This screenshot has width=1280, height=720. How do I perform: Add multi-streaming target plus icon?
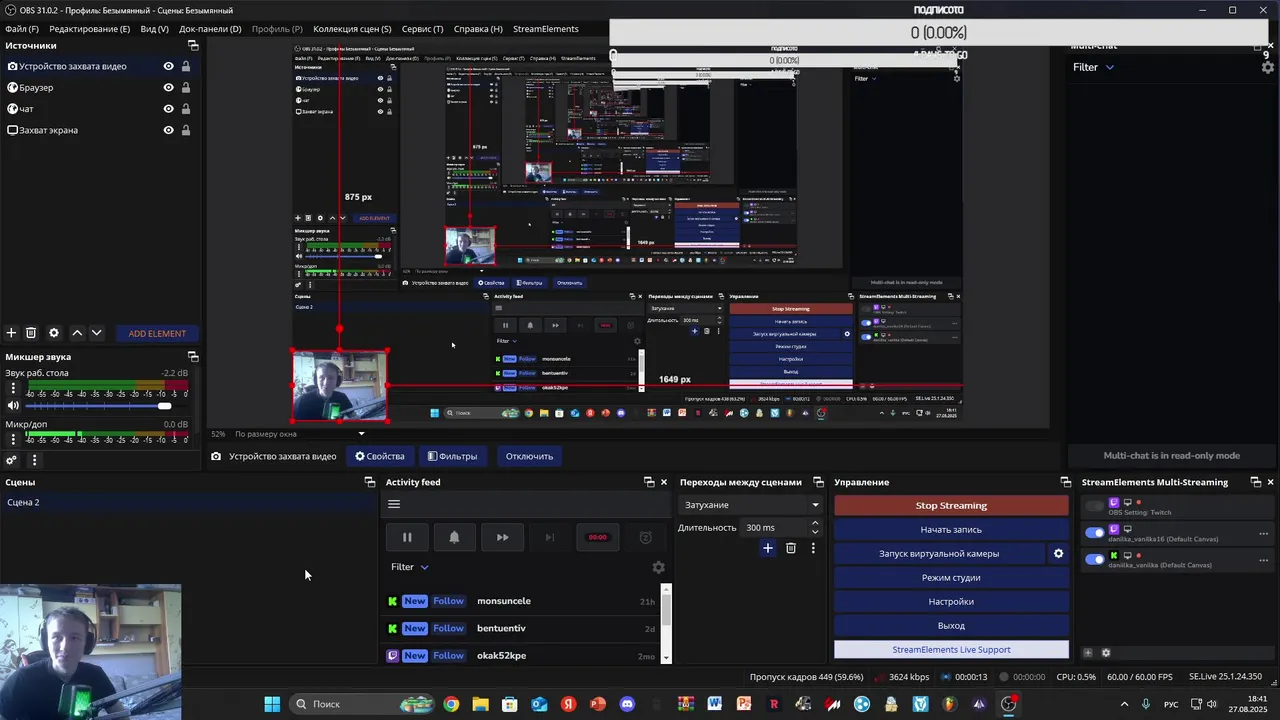[1088, 653]
